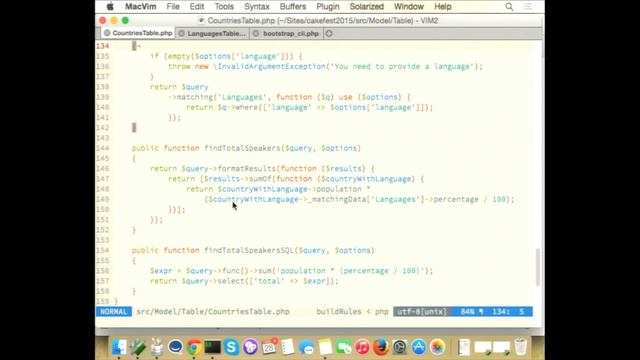Open Notes from the Dock
The width and height of the screenshot is (640, 360).
pos(325,347)
